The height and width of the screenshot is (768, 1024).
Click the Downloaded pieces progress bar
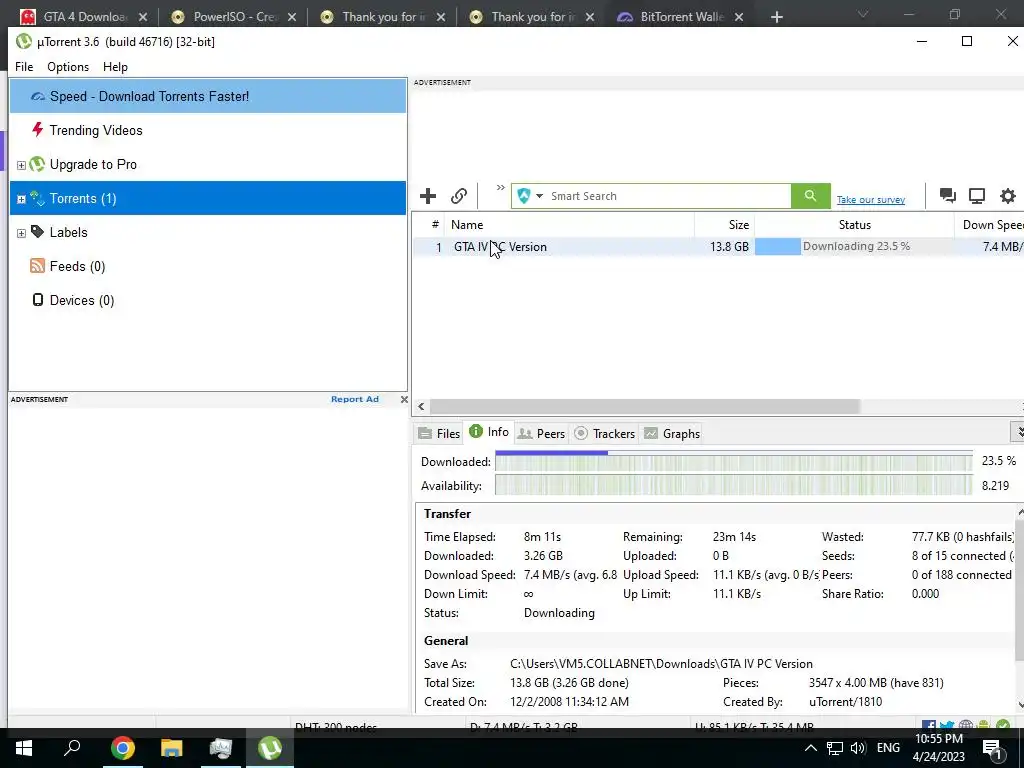[733, 461]
